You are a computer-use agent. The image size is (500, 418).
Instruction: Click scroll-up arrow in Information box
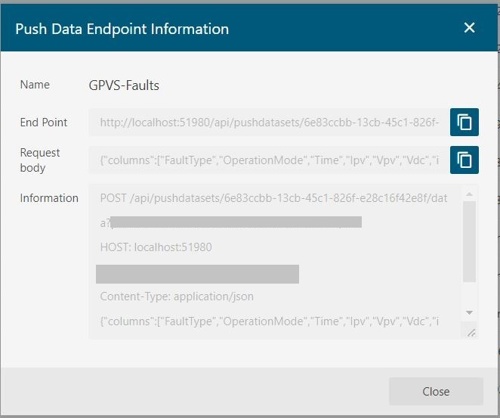(x=469, y=194)
